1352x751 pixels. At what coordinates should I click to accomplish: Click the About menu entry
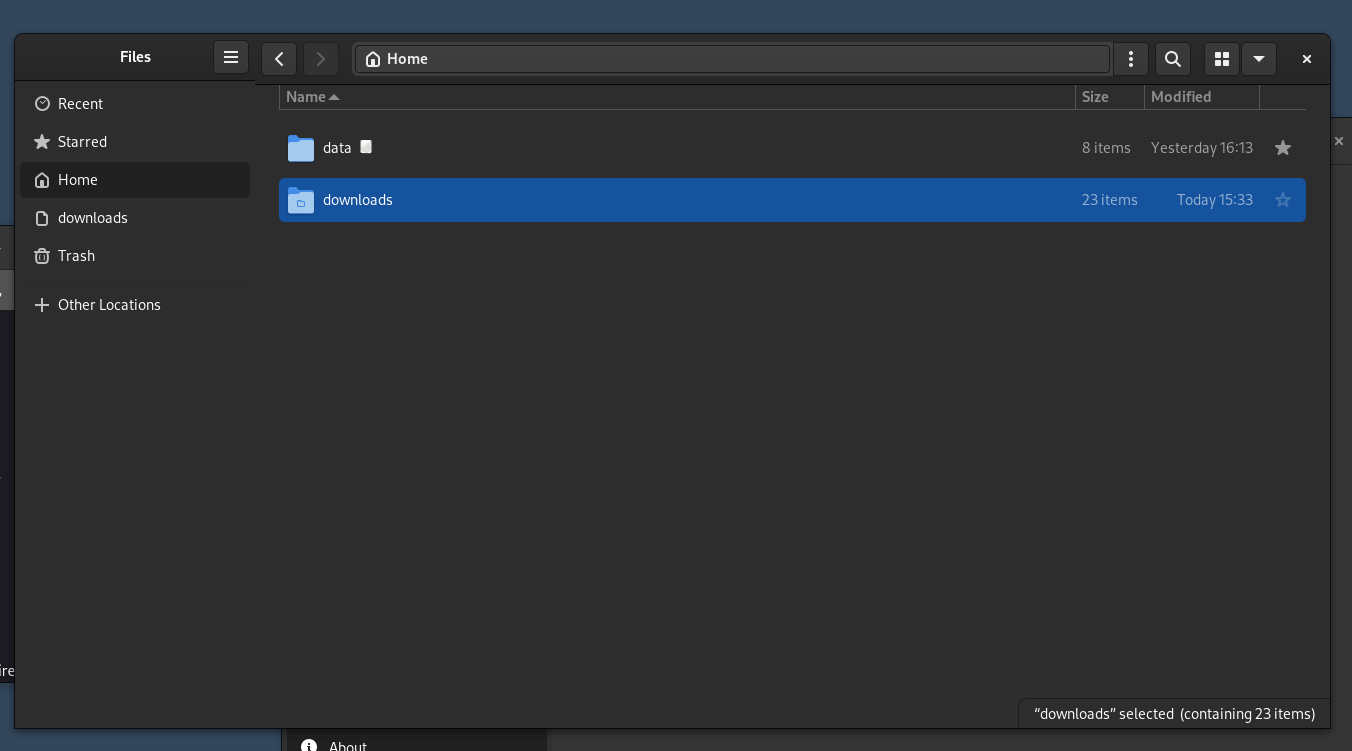tap(347, 745)
